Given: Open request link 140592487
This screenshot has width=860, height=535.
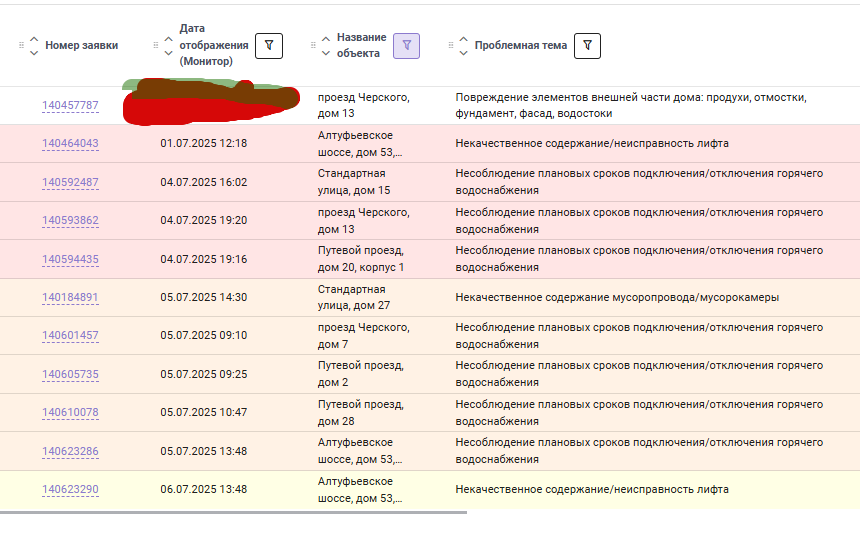Looking at the screenshot, I should 70,182.
